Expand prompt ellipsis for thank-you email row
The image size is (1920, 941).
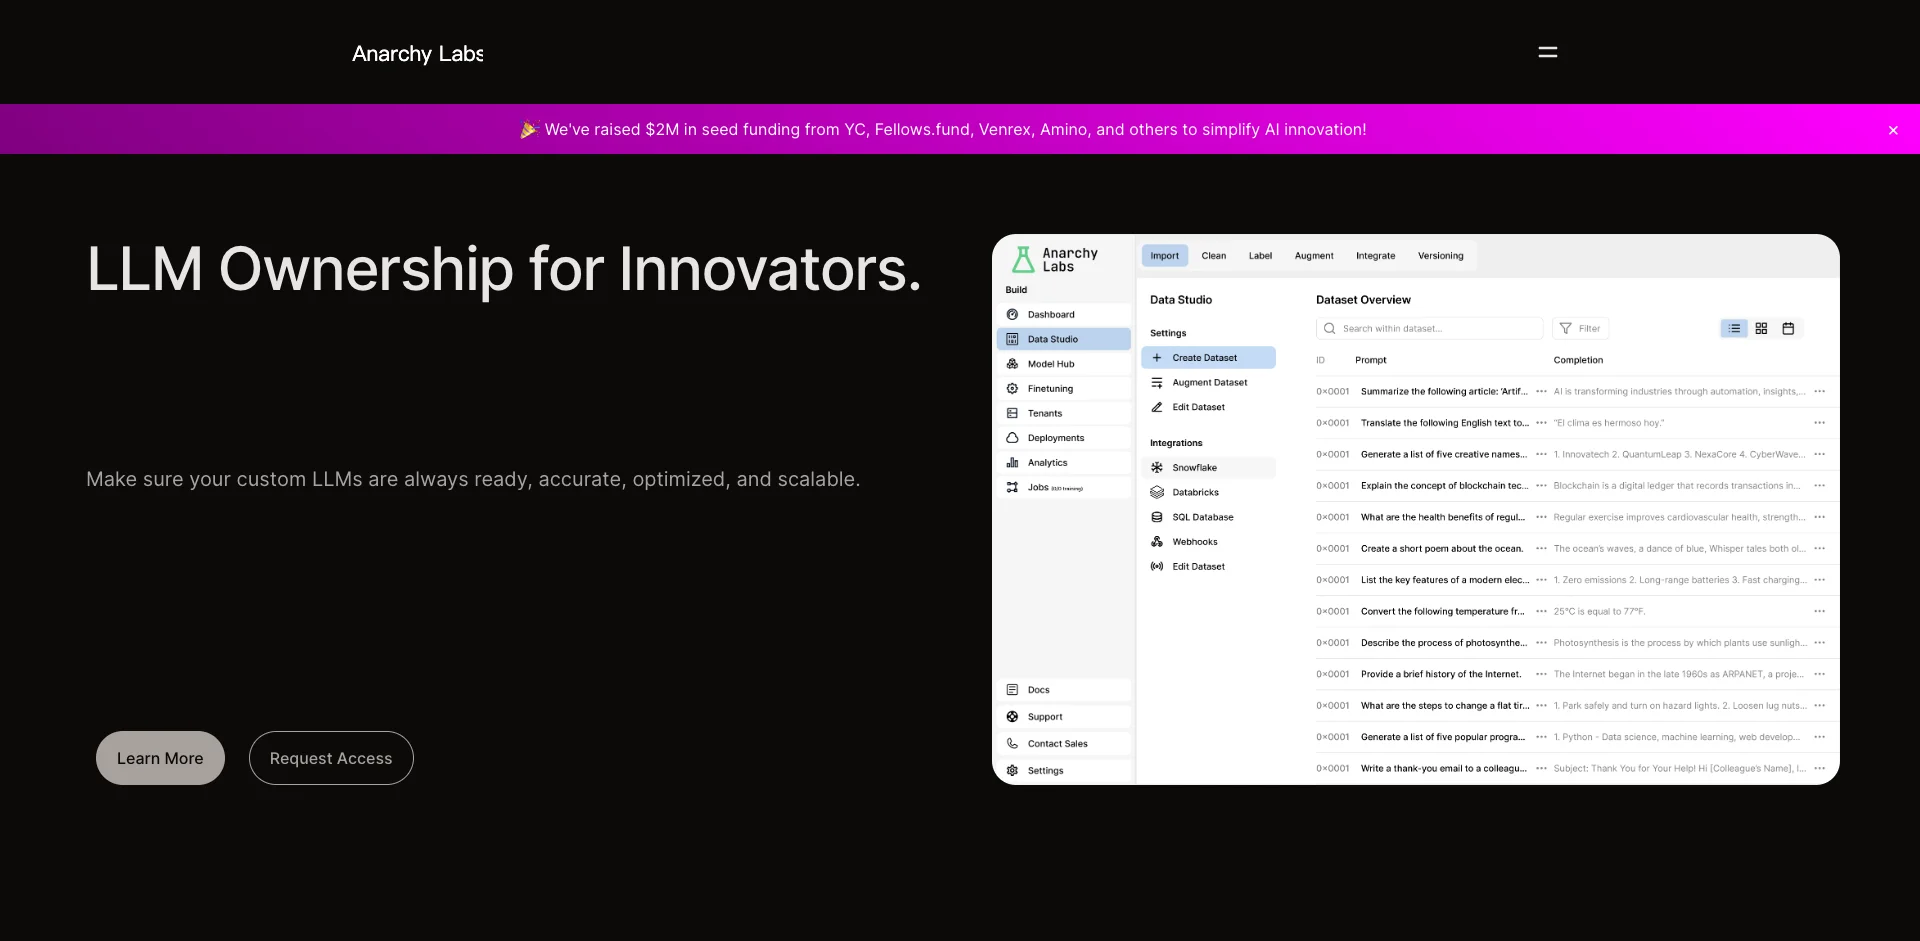point(1541,768)
